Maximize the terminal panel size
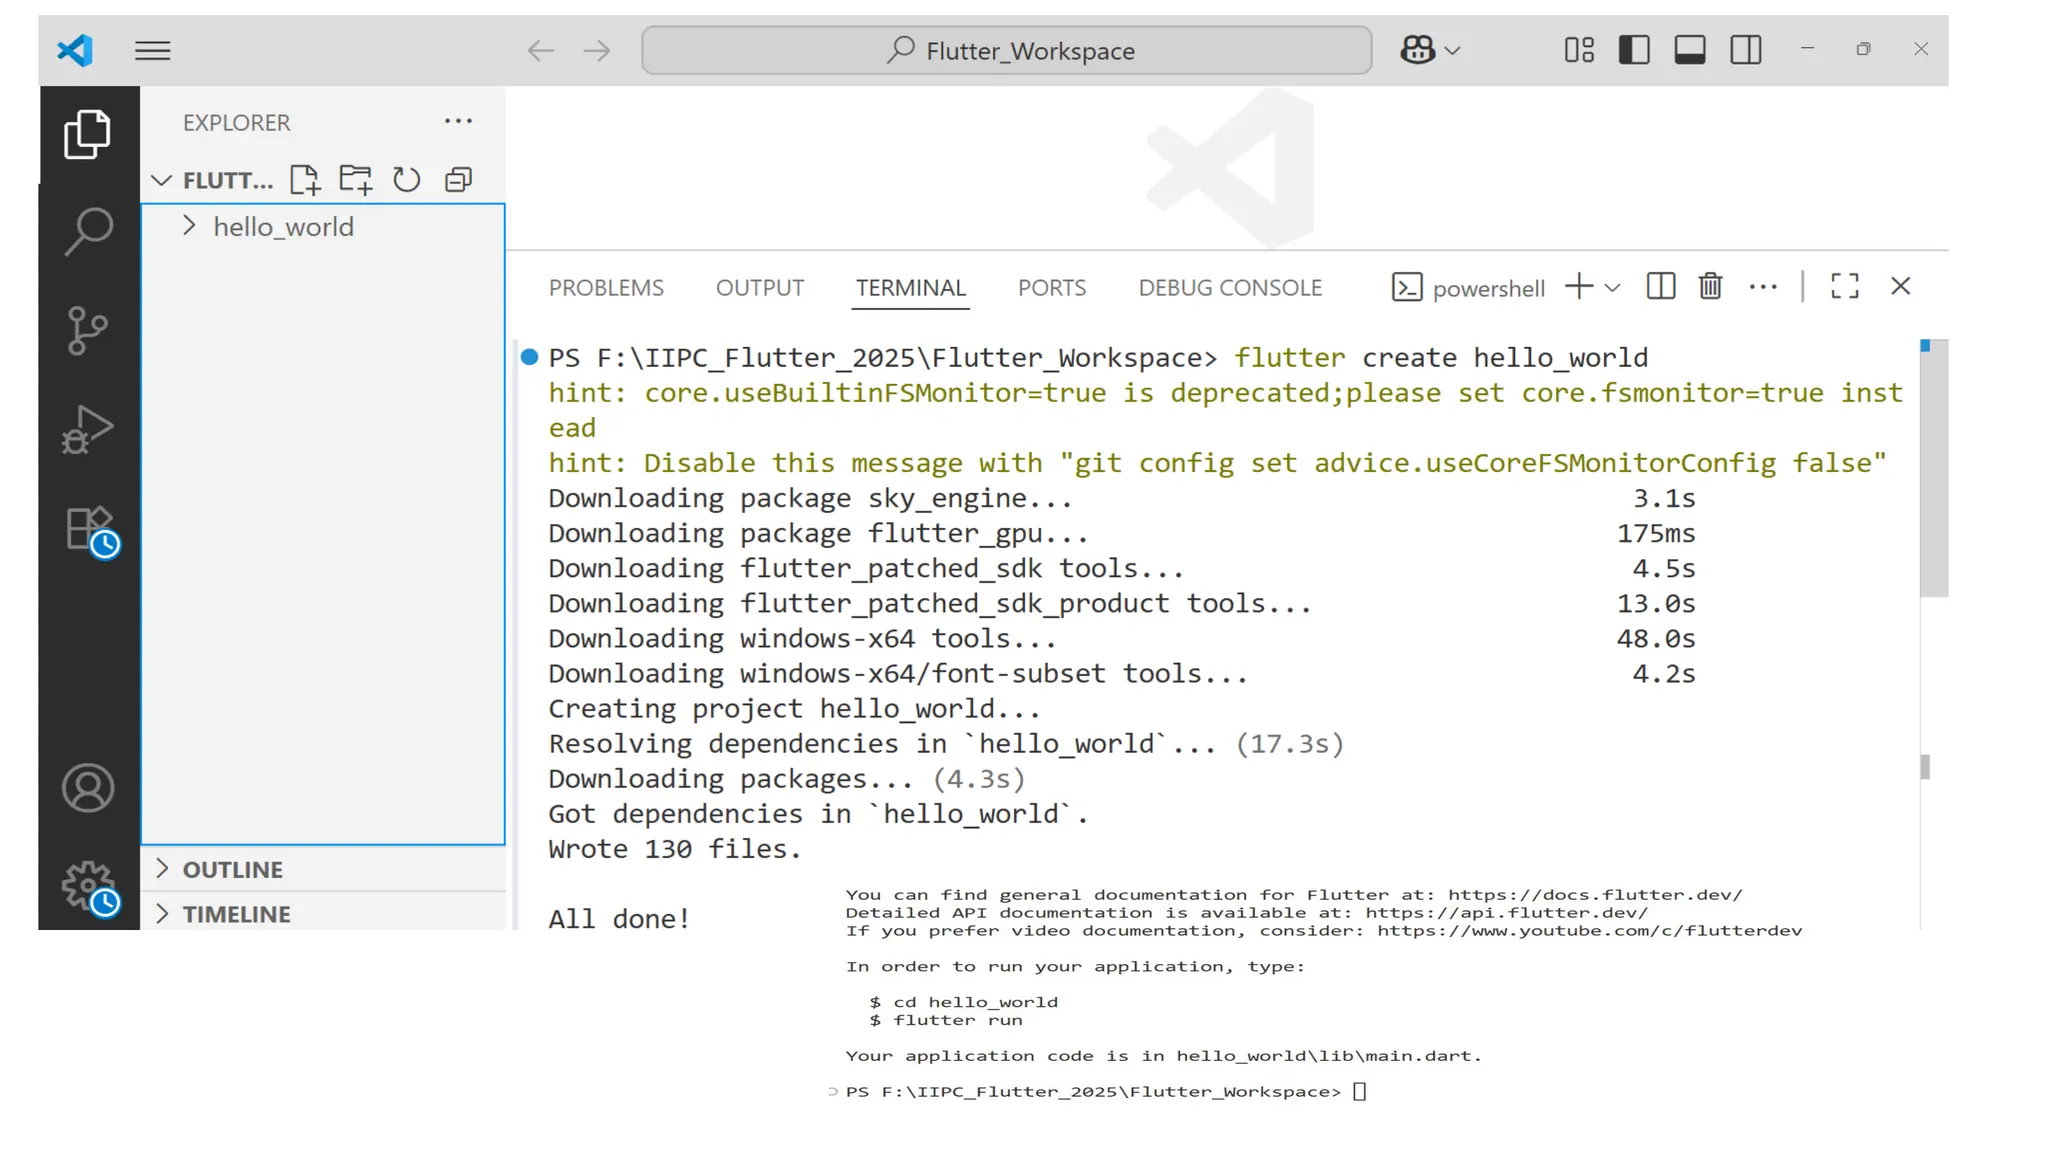 pos(1844,287)
